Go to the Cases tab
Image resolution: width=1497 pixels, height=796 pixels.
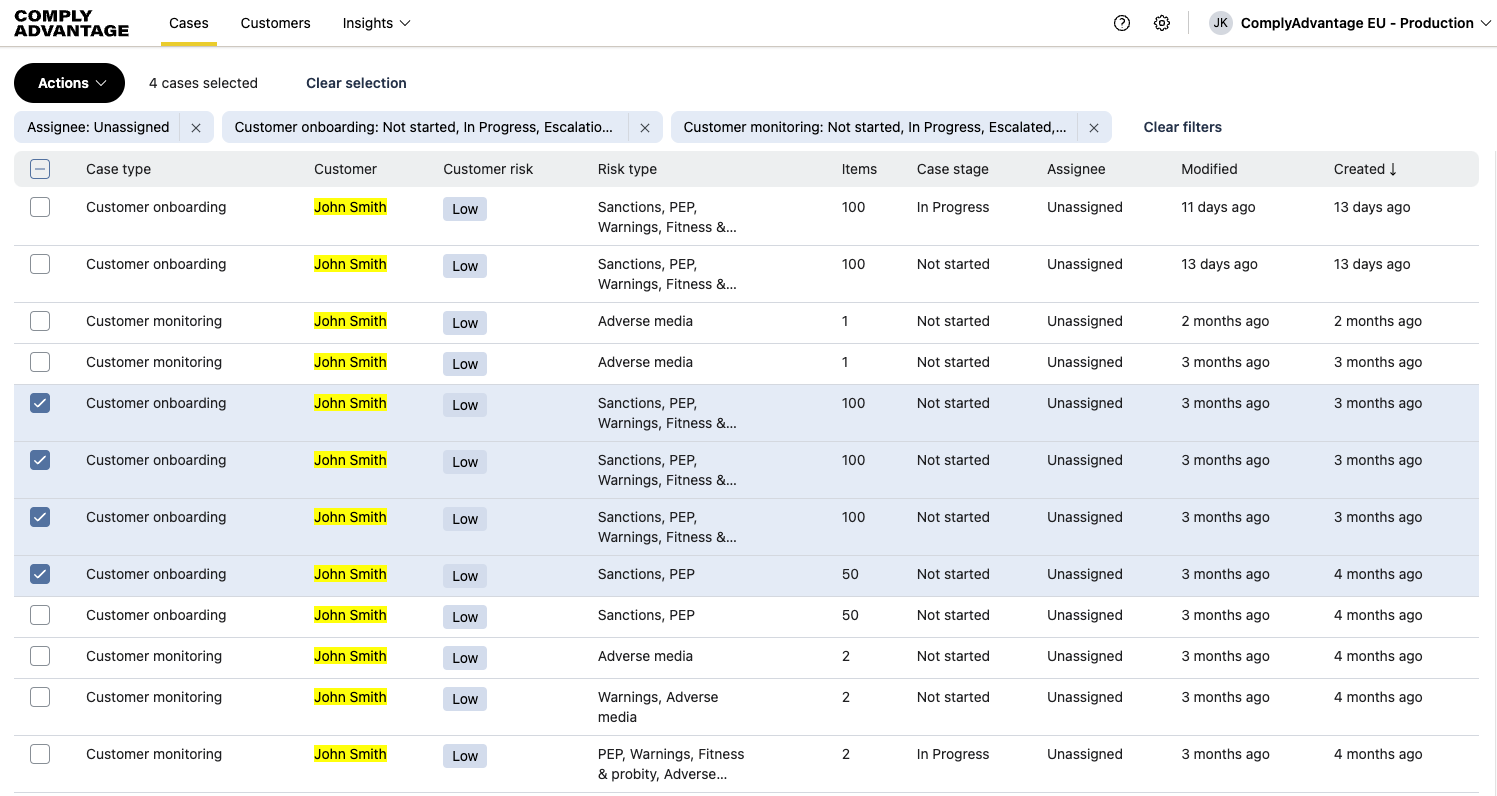tap(188, 23)
